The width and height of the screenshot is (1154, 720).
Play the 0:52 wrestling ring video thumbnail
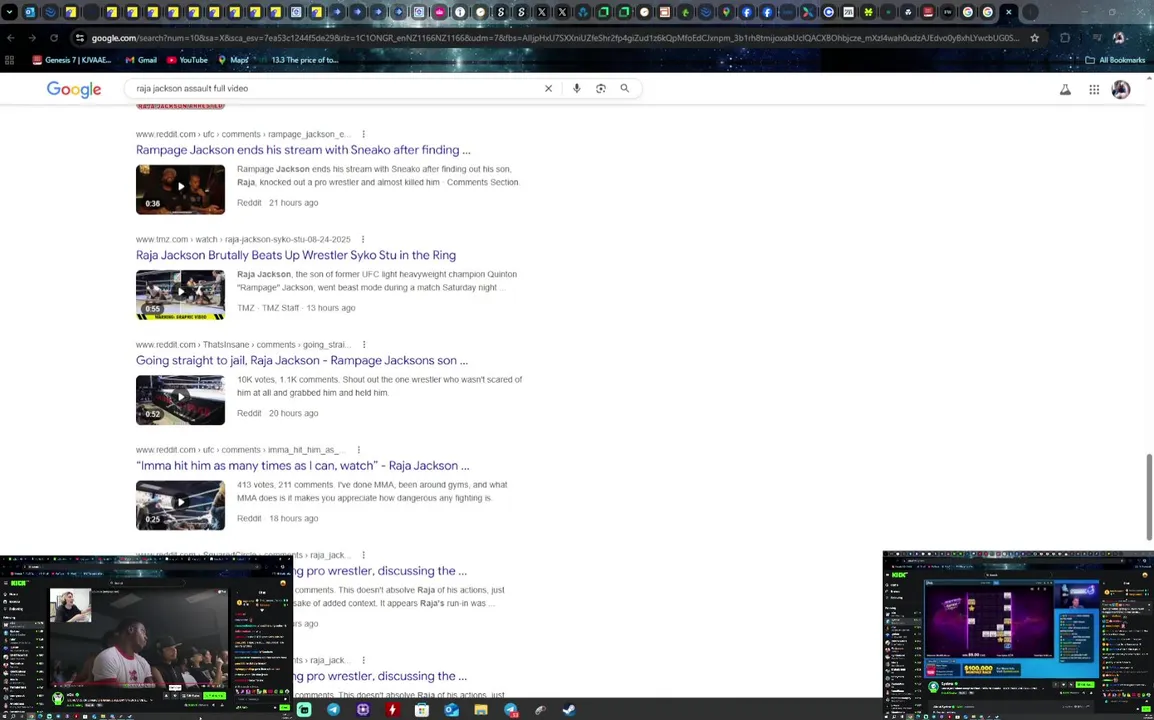pyautogui.click(x=180, y=400)
